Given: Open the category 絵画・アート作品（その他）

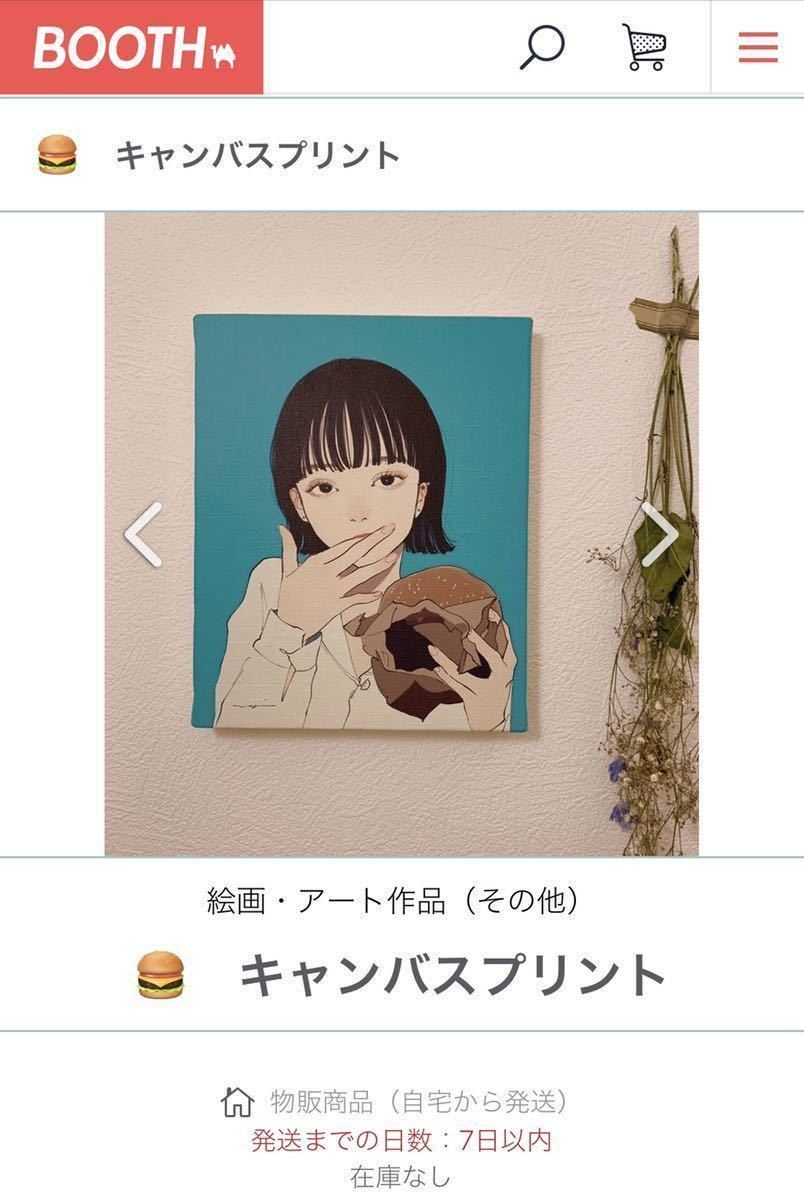Looking at the screenshot, I should pyautogui.click(x=393, y=901).
